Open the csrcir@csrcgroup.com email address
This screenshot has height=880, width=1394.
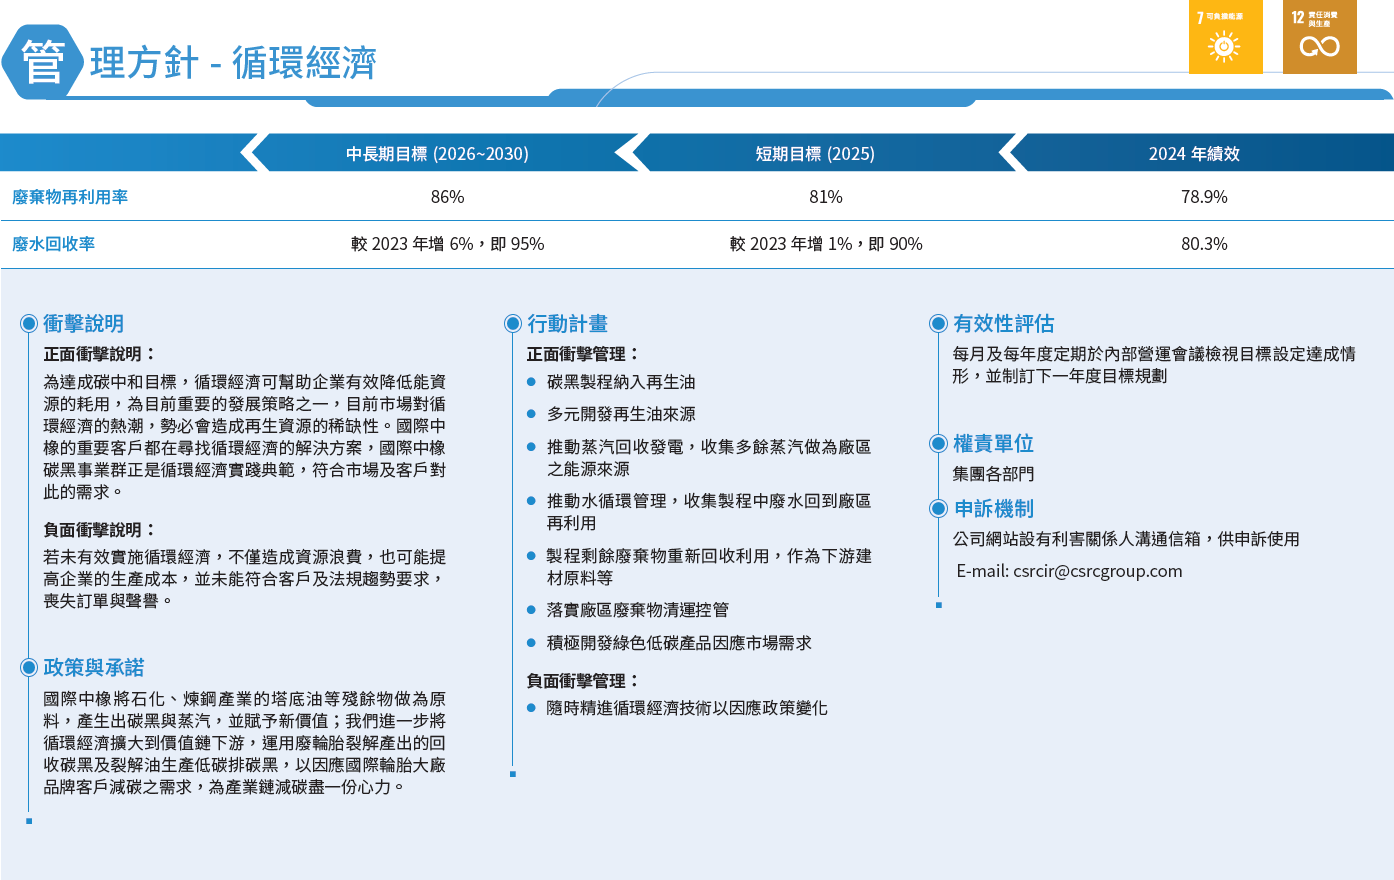tap(1097, 572)
